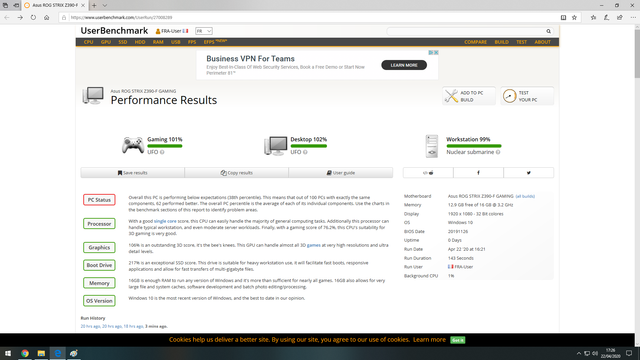
Task: Click the Memory badge
Action: [99, 283]
